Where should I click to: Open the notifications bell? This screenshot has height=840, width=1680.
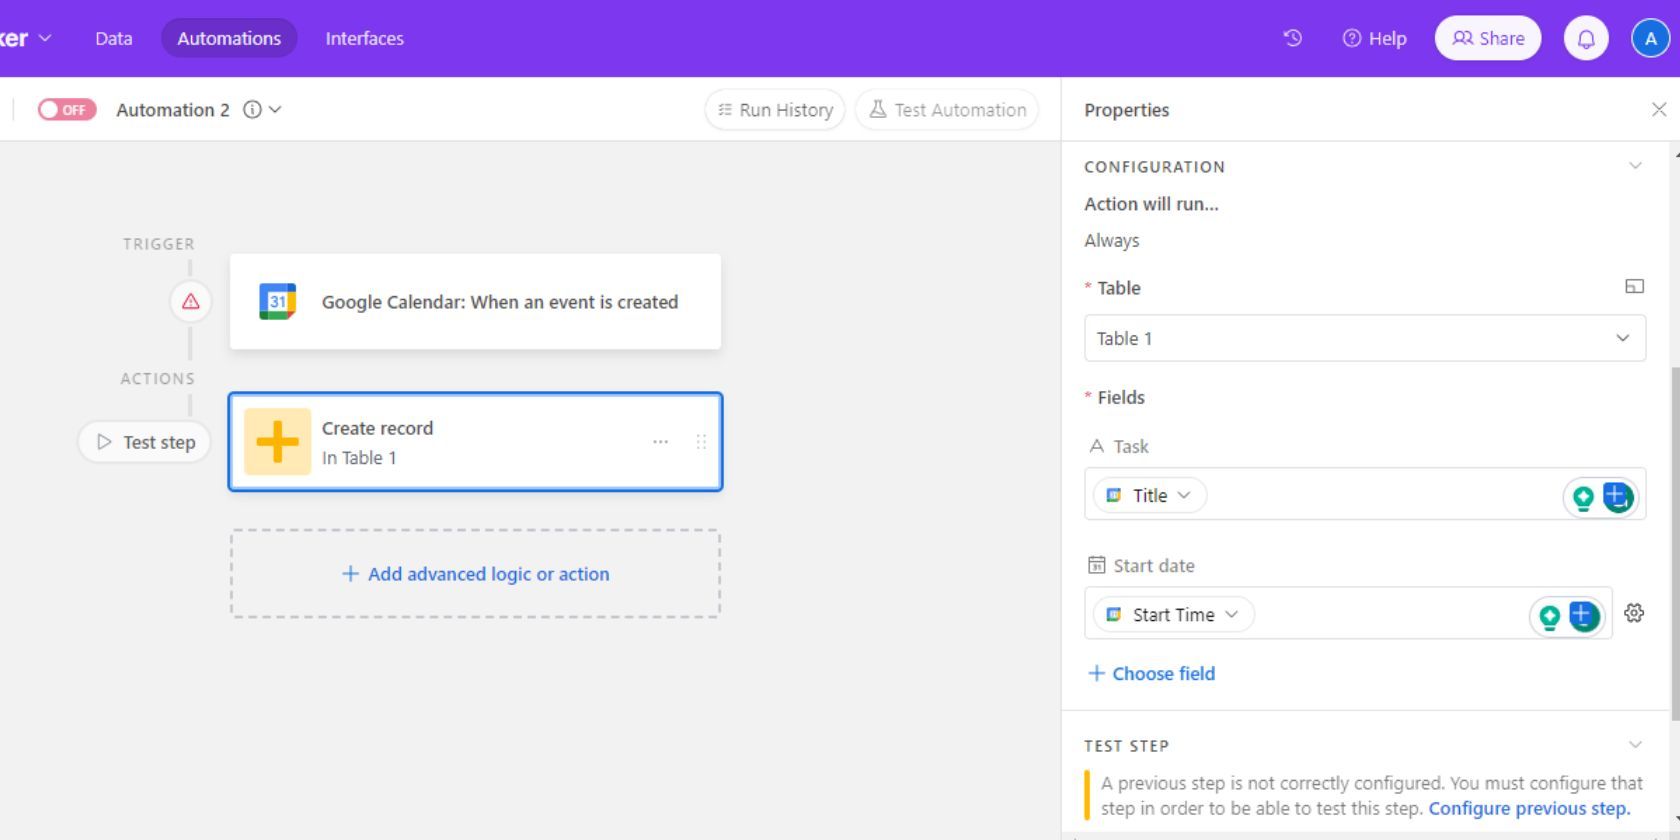pyautogui.click(x=1585, y=38)
